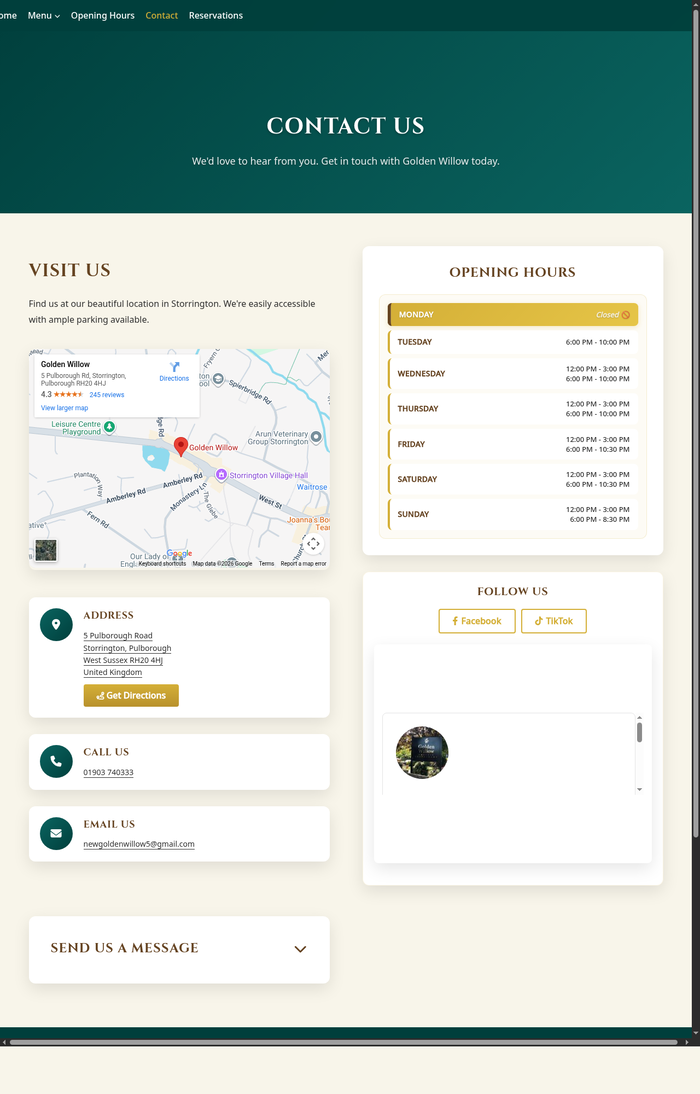Select the Contact nav item
The image size is (700, 1094).
(x=161, y=15)
